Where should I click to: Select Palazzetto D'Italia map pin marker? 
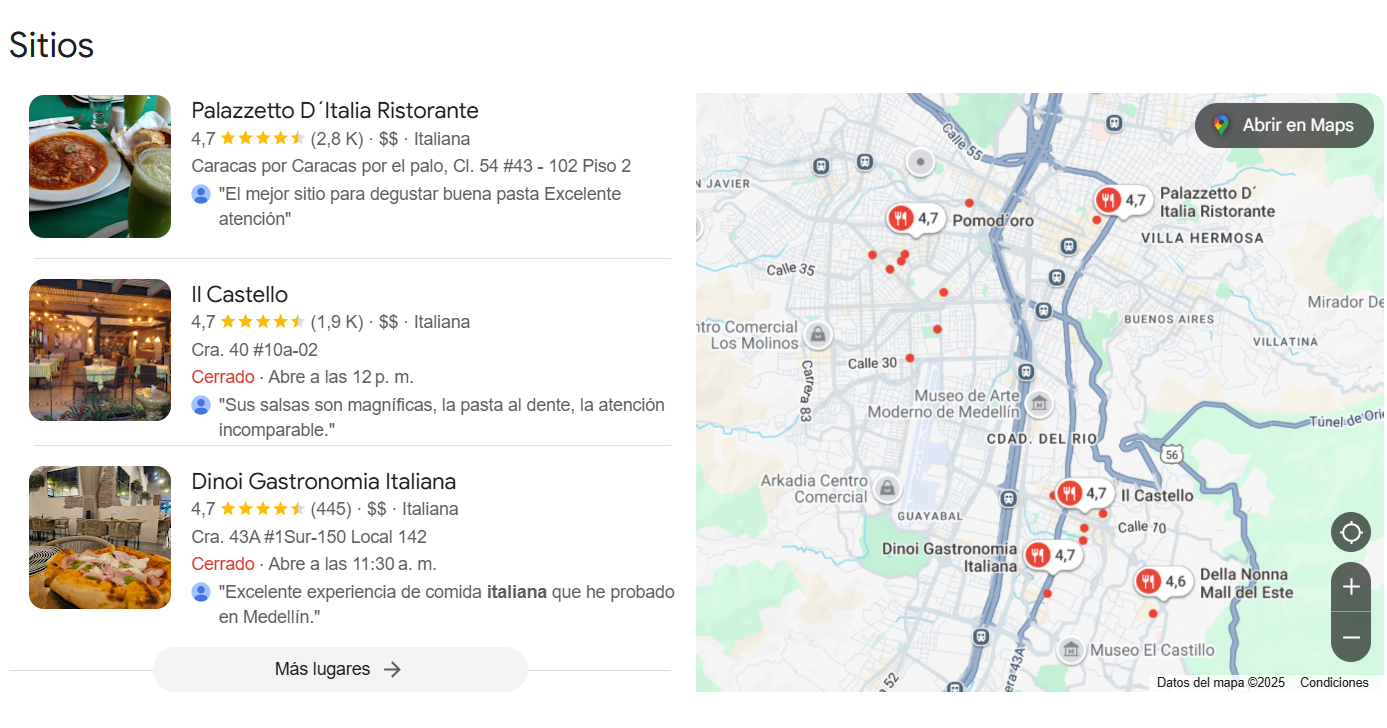(x=1108, y=200)
